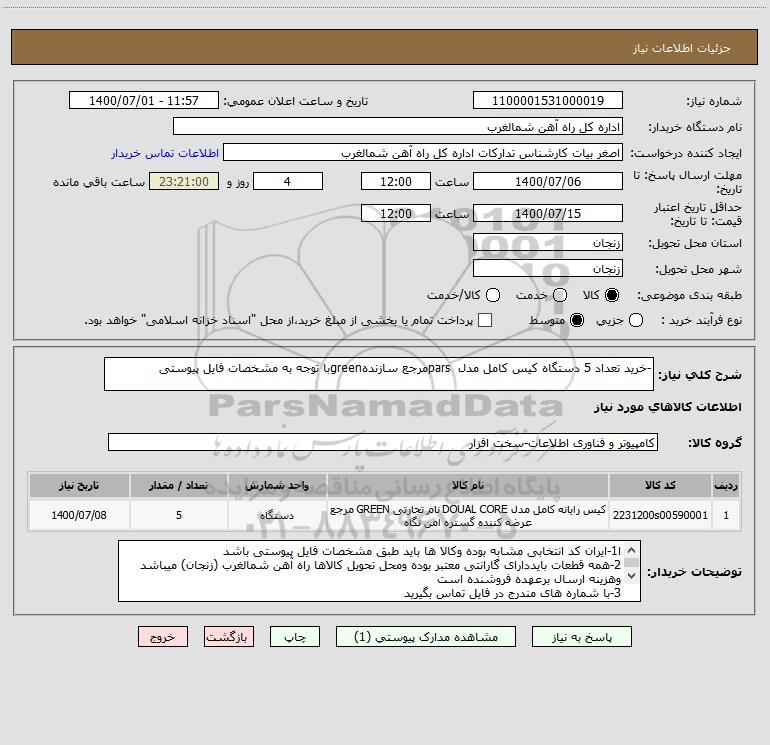Click the پاسخ به نیاز button
The image size is (770, 745).
[x=582, y=637]
